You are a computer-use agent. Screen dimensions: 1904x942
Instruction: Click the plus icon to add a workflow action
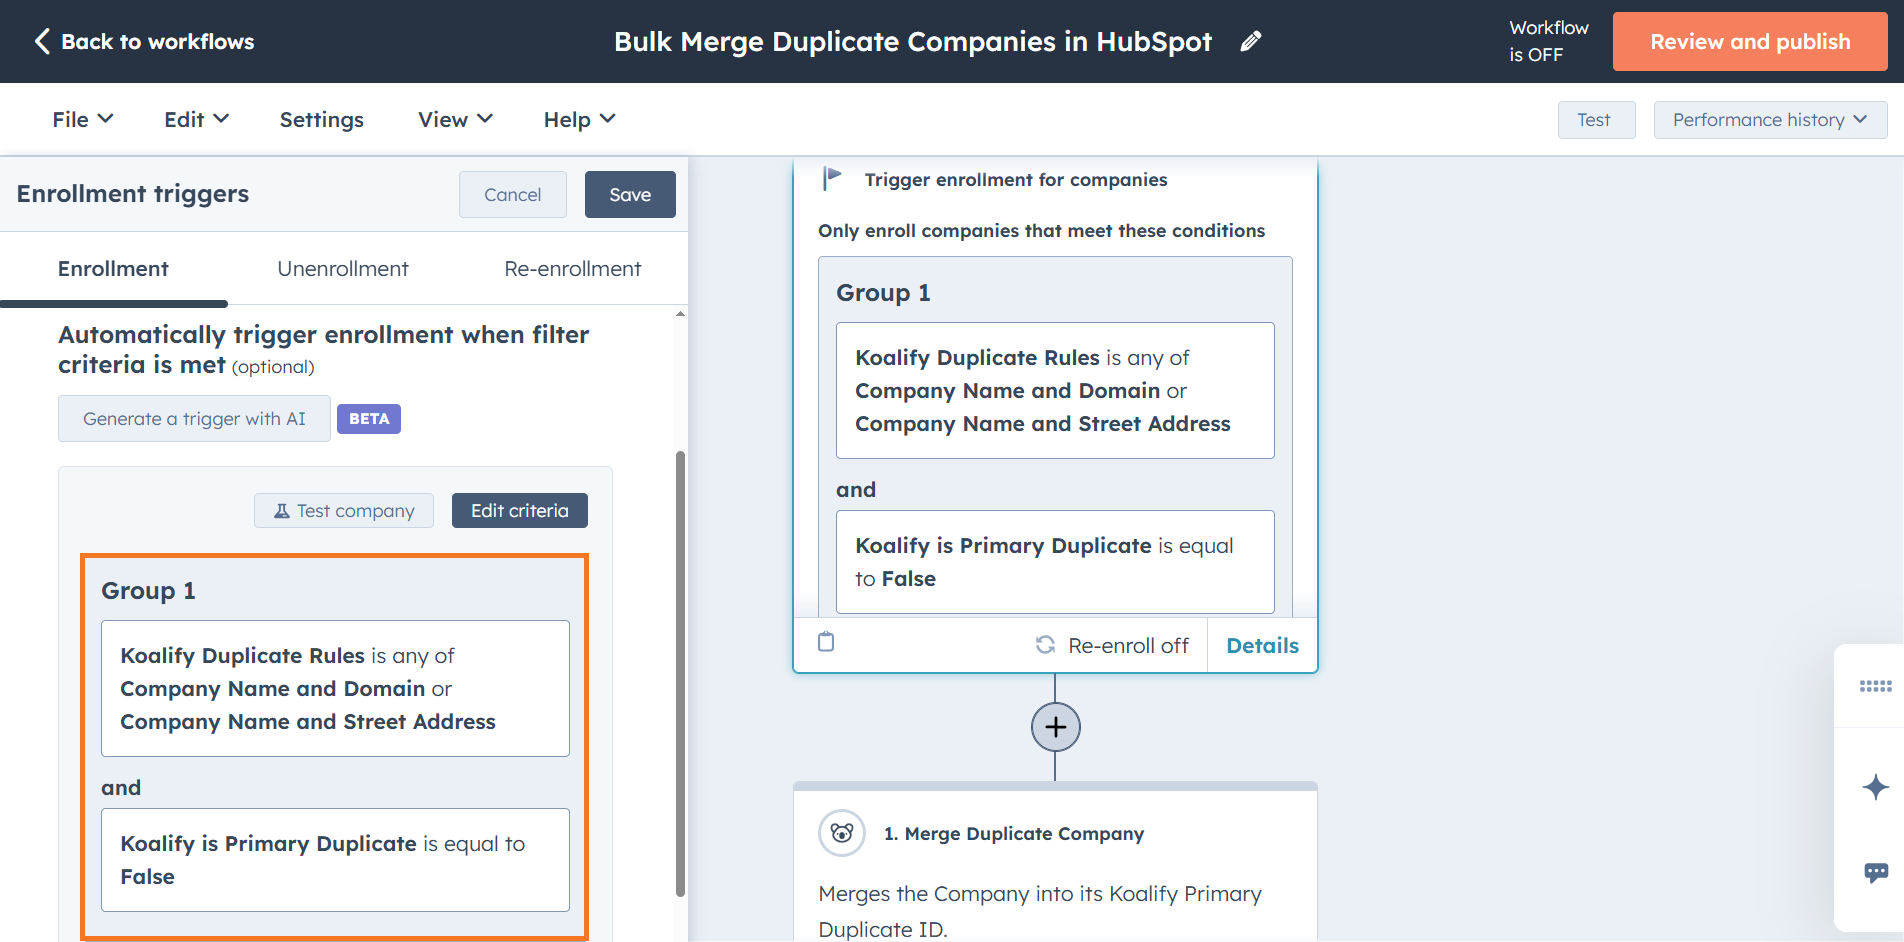pos(1055,727)
